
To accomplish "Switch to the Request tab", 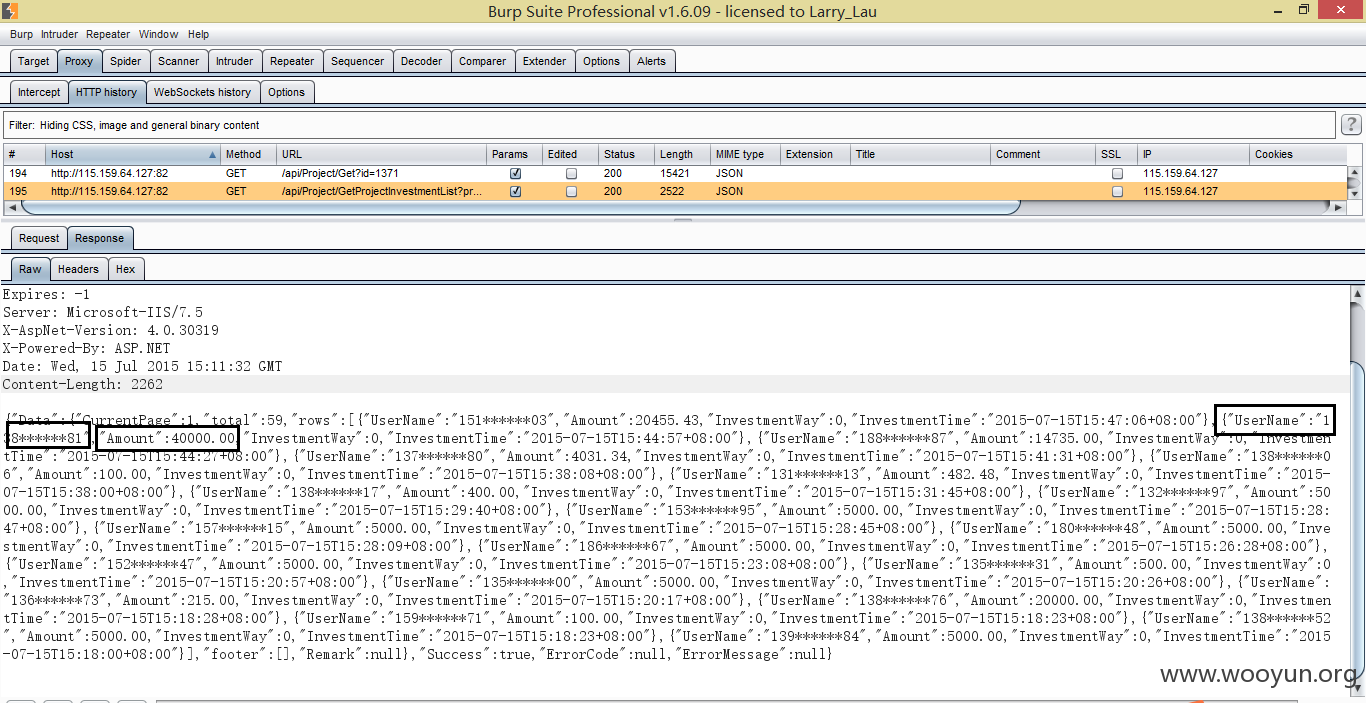I will 39,238.
